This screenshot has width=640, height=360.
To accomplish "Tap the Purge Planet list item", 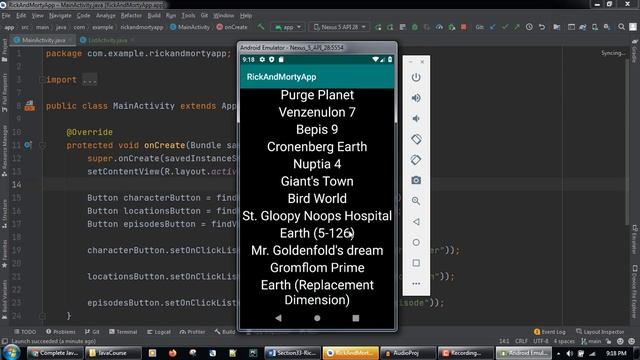I will 317,95.
